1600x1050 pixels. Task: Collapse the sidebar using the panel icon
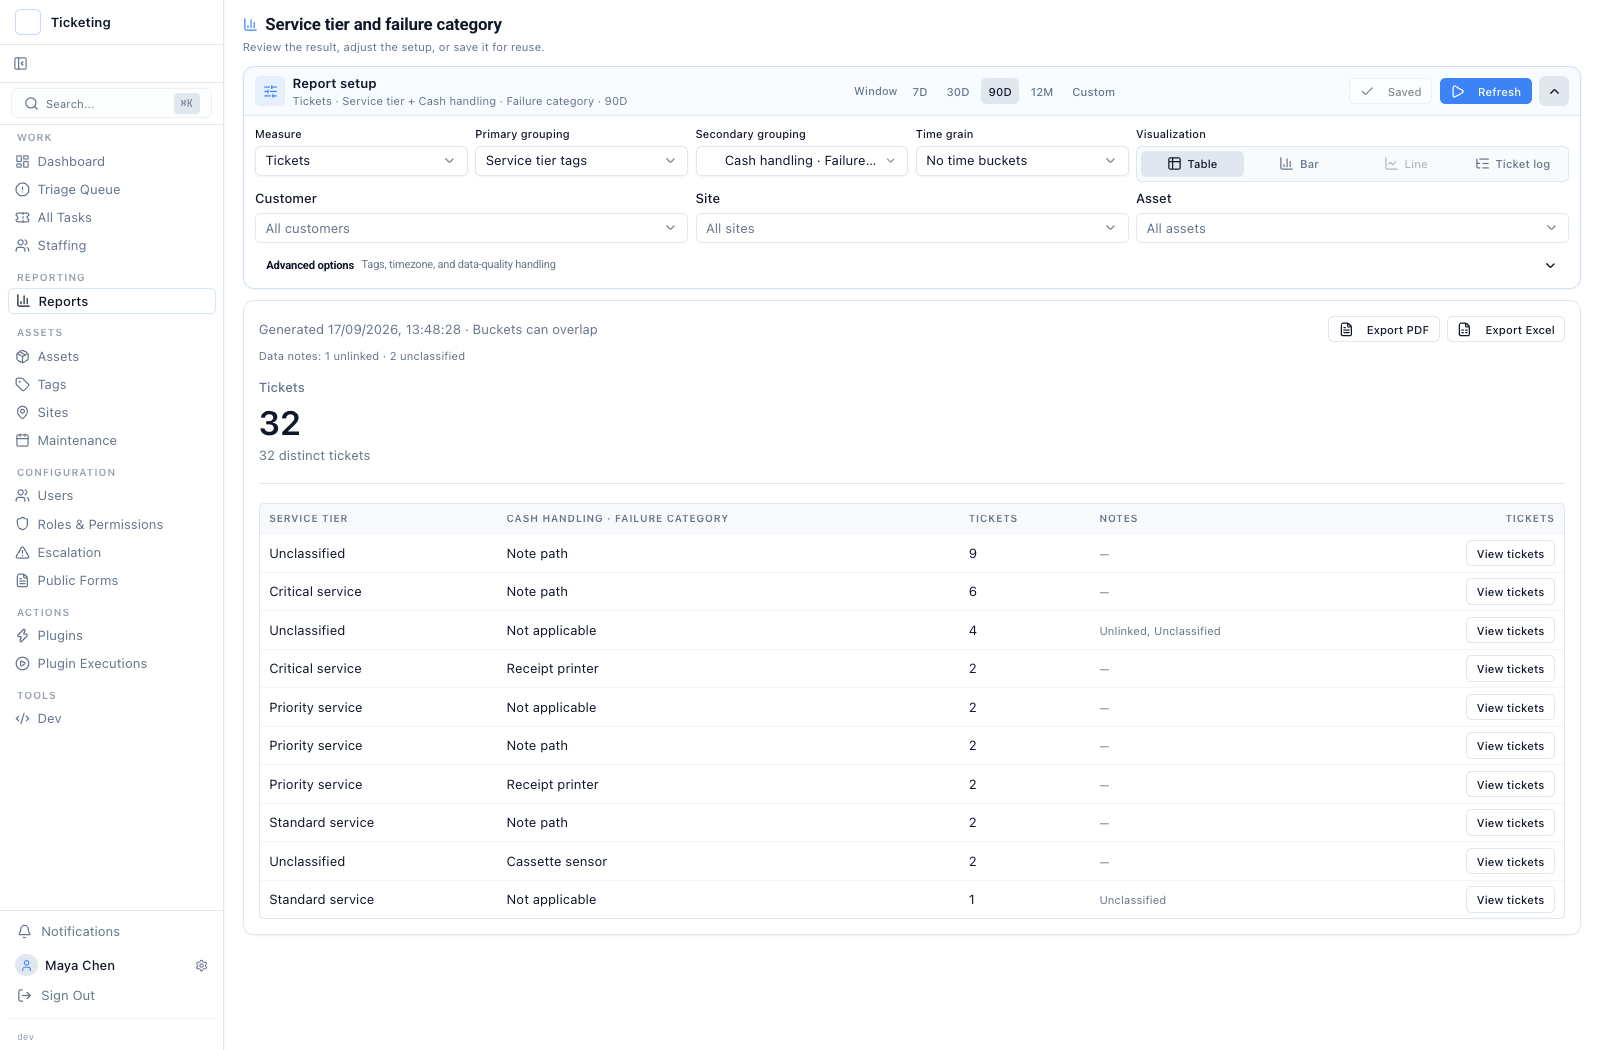tap(21, 64)
